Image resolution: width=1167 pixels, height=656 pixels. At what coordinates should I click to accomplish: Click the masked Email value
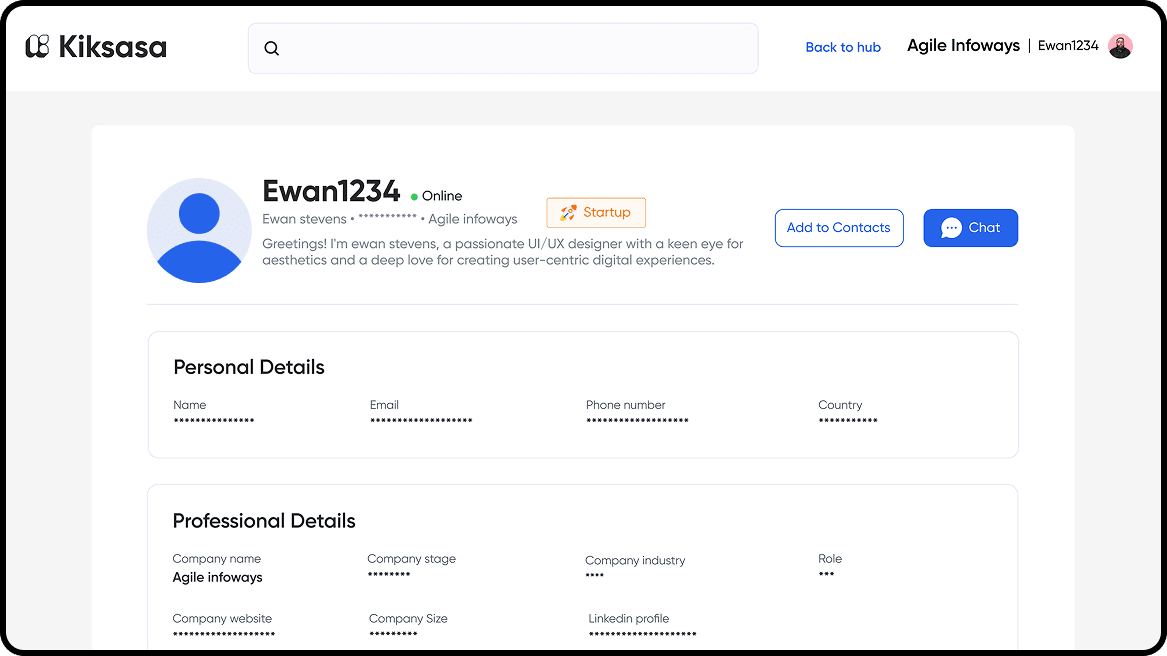tap(421, 421)
